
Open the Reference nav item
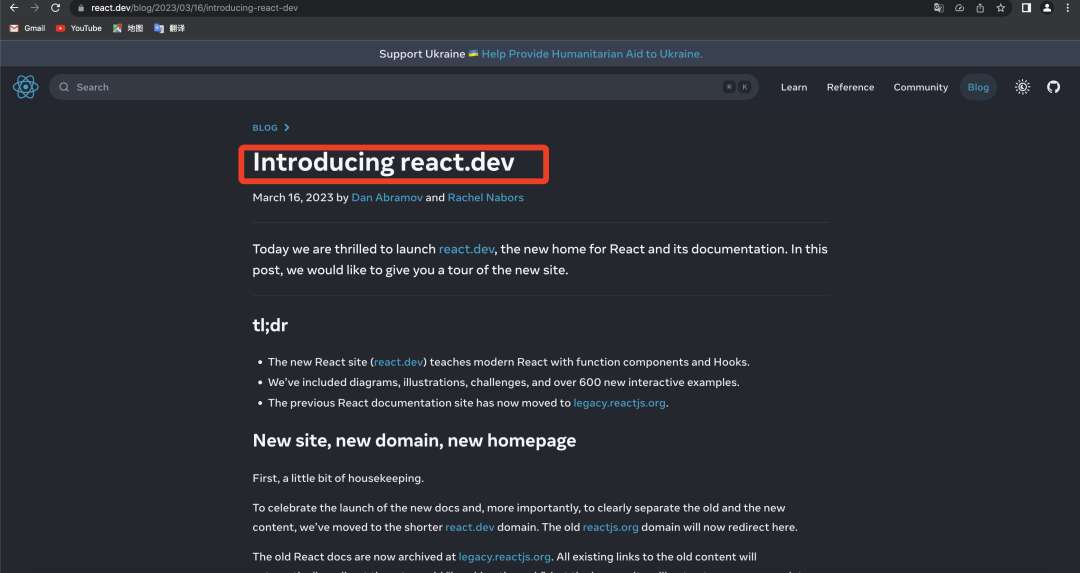[850, 87]
